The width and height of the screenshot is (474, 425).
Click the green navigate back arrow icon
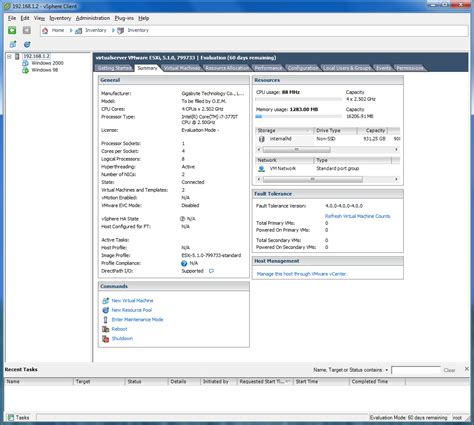click(12, 30)
